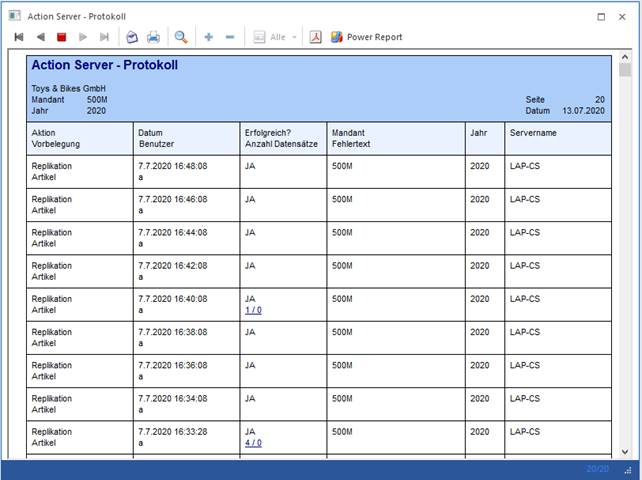Click the send by email icon
Image resolution: width=642 pixels, height=480 pixels.
(132, 37)
